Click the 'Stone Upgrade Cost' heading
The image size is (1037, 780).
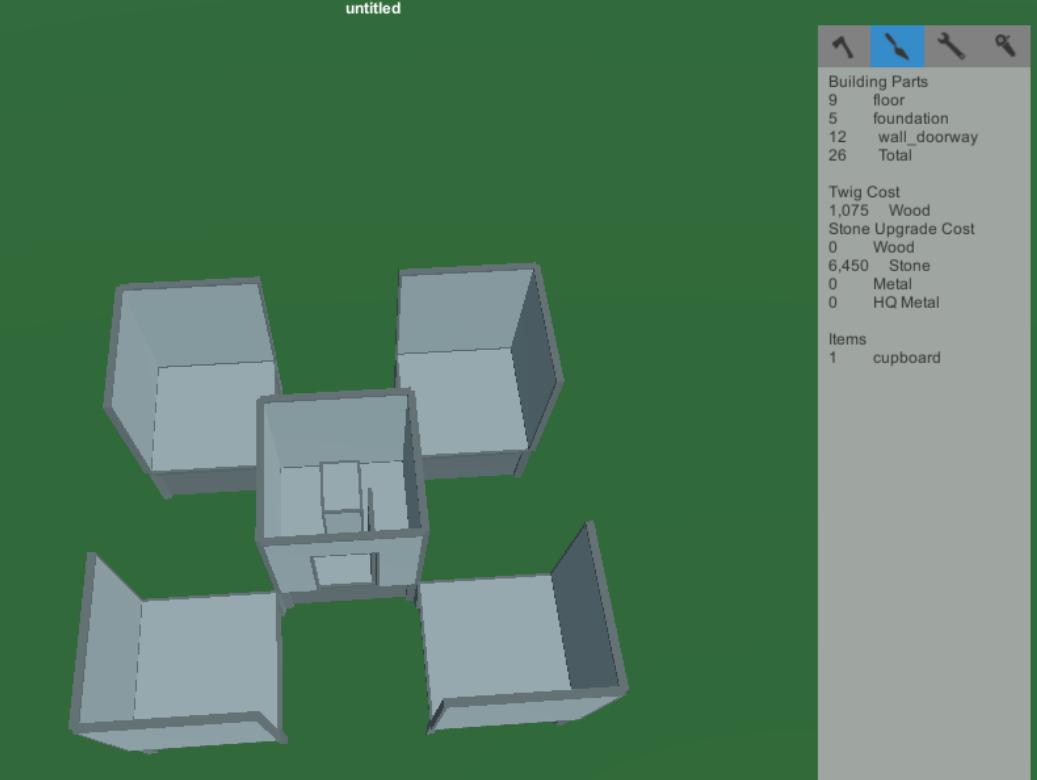pyautogui.click(x=901, y=229)
